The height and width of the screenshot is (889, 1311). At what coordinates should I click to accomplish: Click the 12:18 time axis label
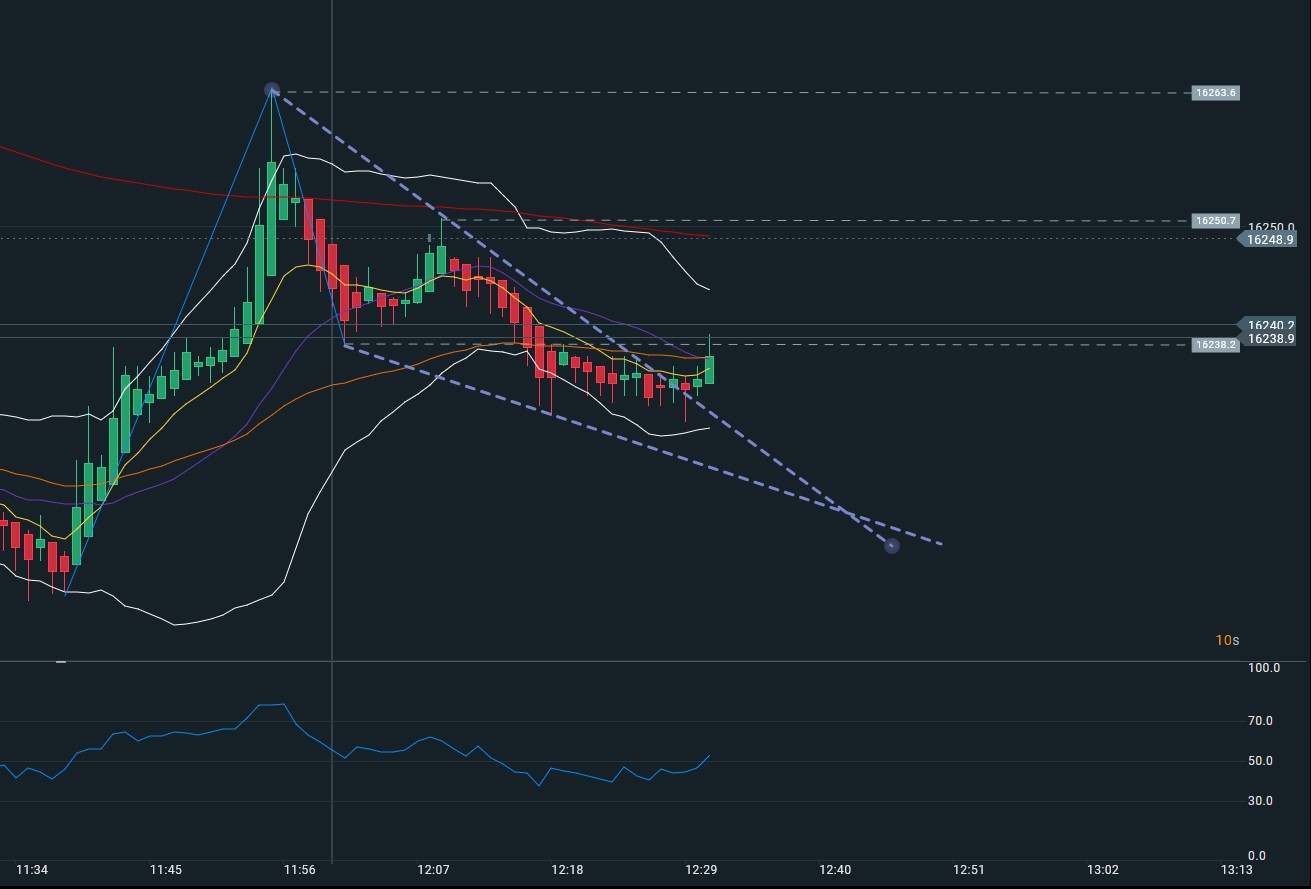568,870
